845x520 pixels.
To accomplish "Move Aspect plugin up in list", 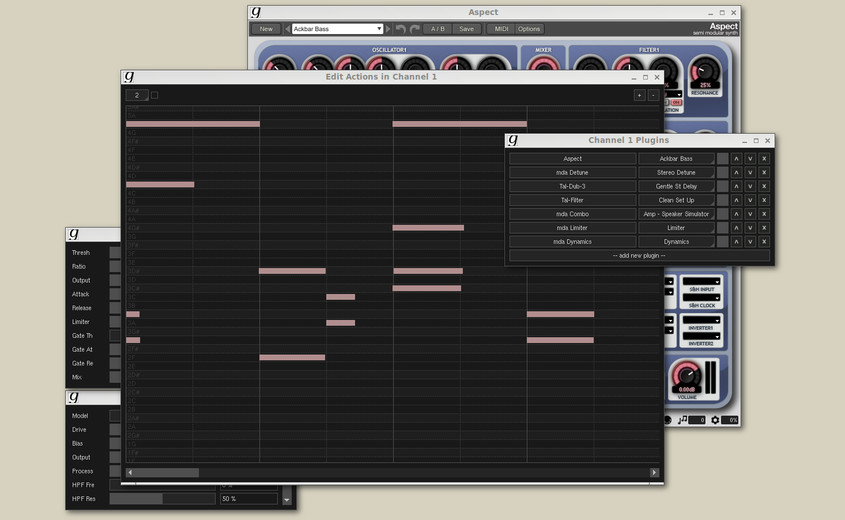I will [736, 158].
